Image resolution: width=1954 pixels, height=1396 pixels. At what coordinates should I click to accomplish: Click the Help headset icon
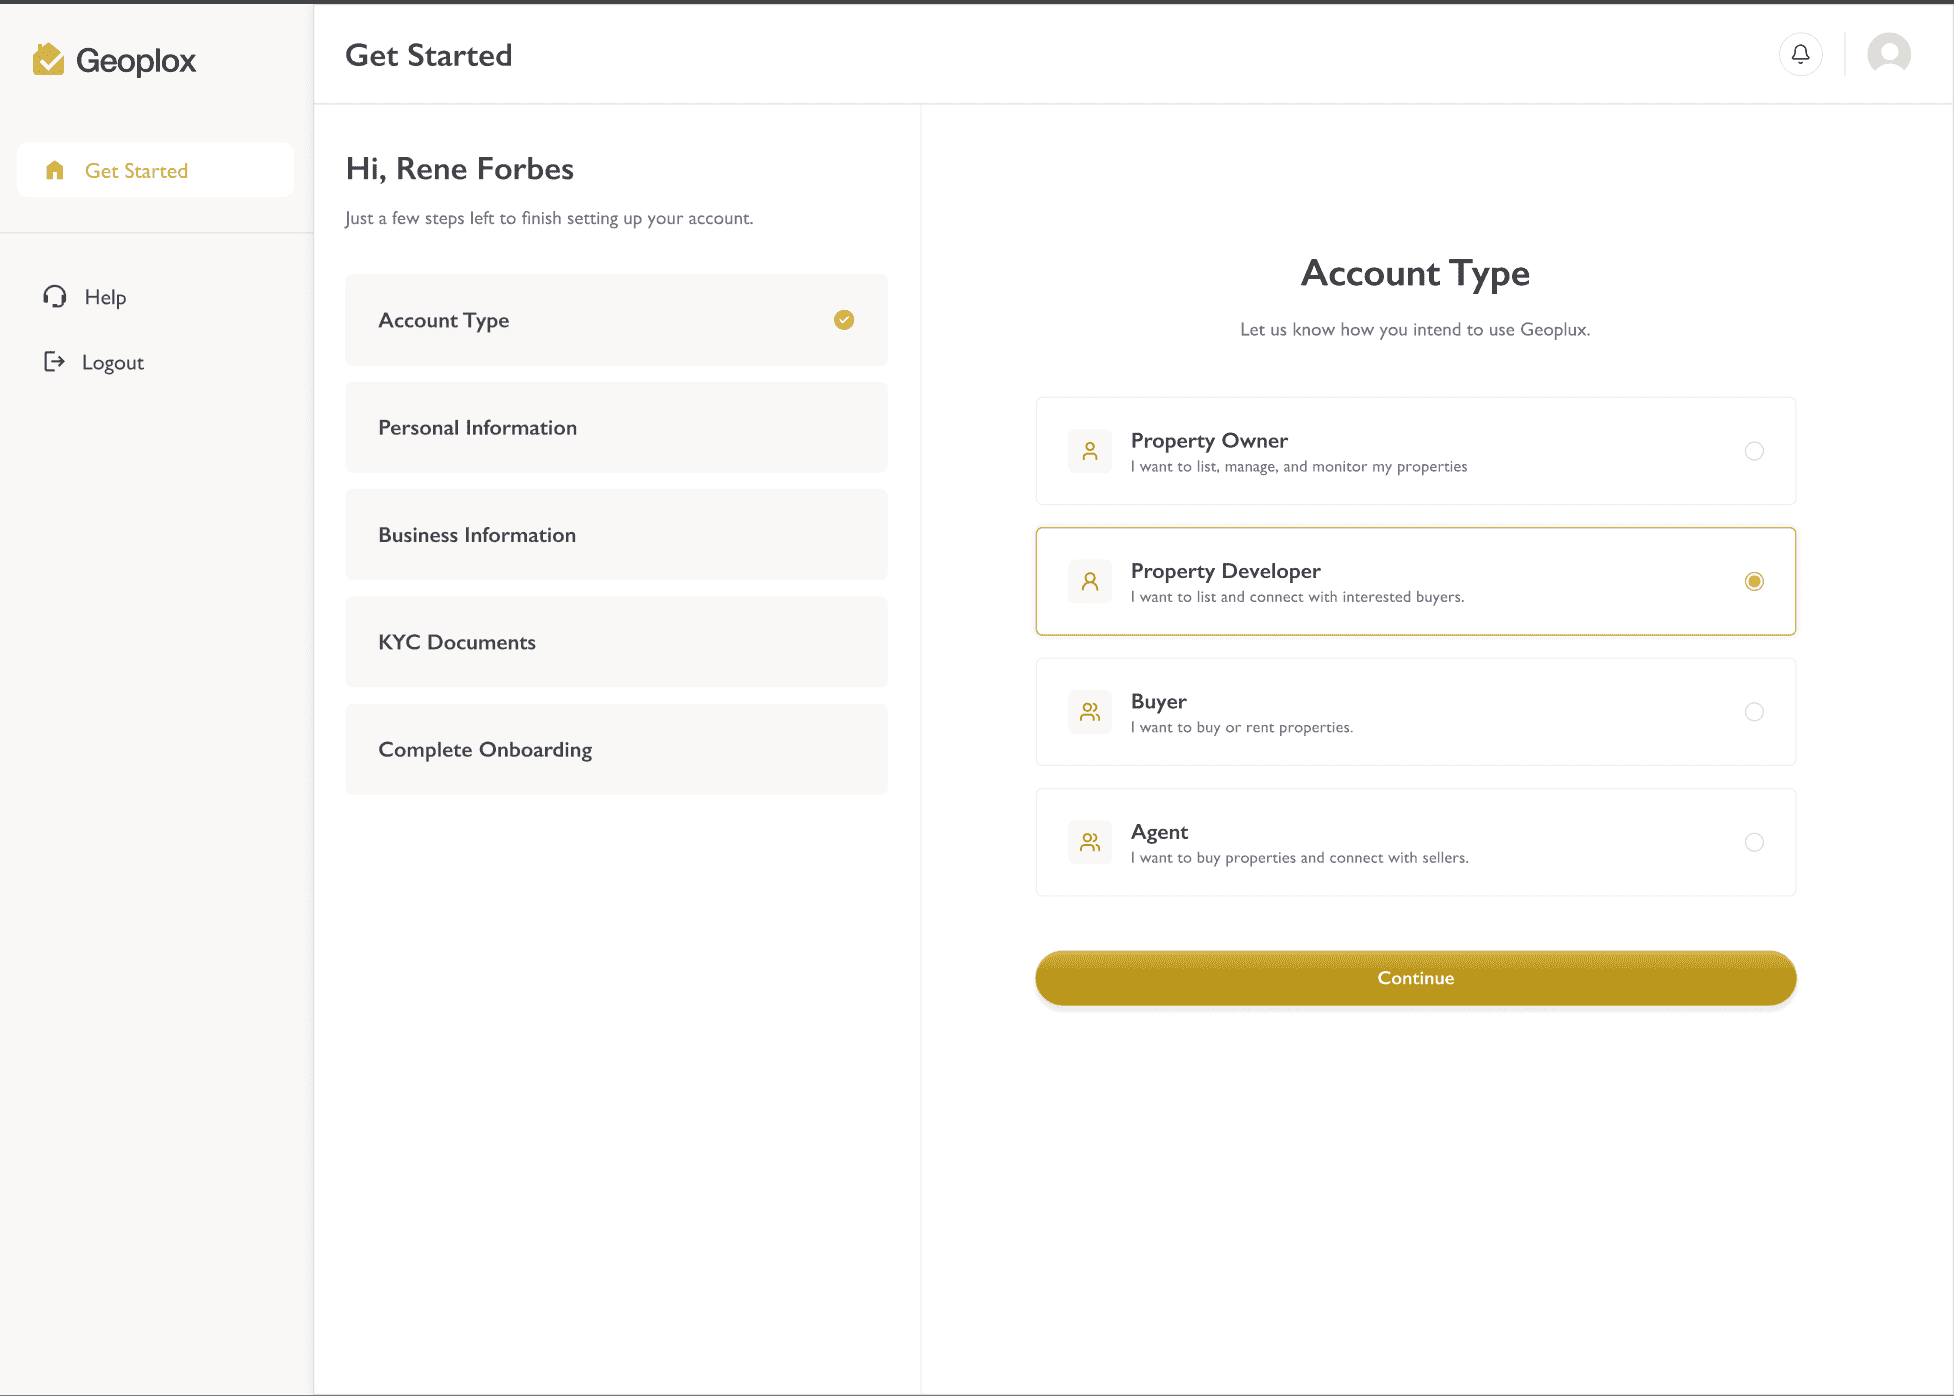pos(55,296)
